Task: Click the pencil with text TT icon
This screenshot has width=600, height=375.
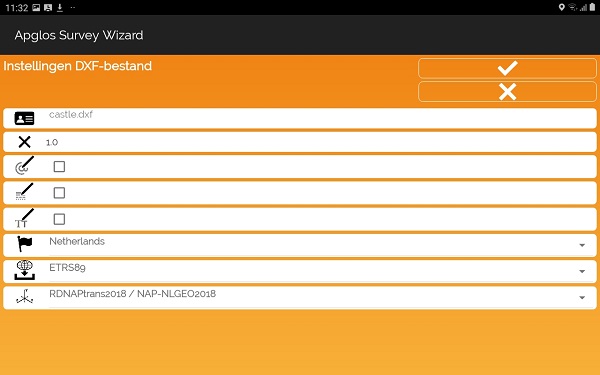Action: (24, 218)
